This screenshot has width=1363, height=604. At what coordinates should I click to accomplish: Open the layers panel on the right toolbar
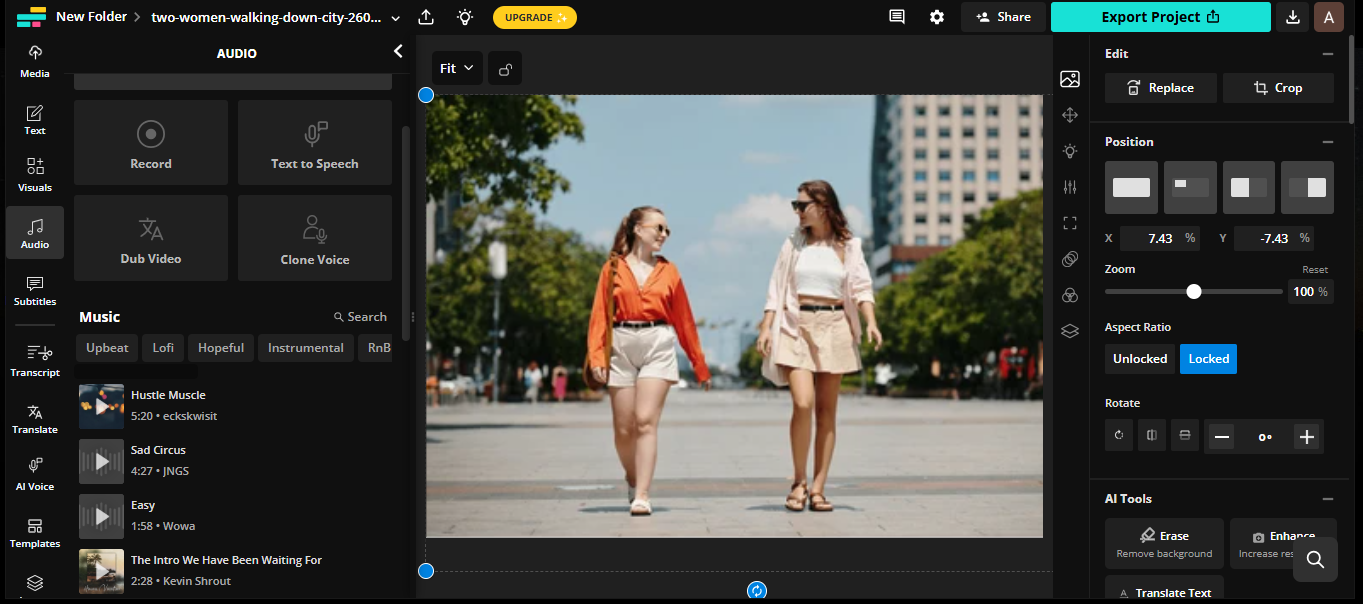coord(1069,331)
